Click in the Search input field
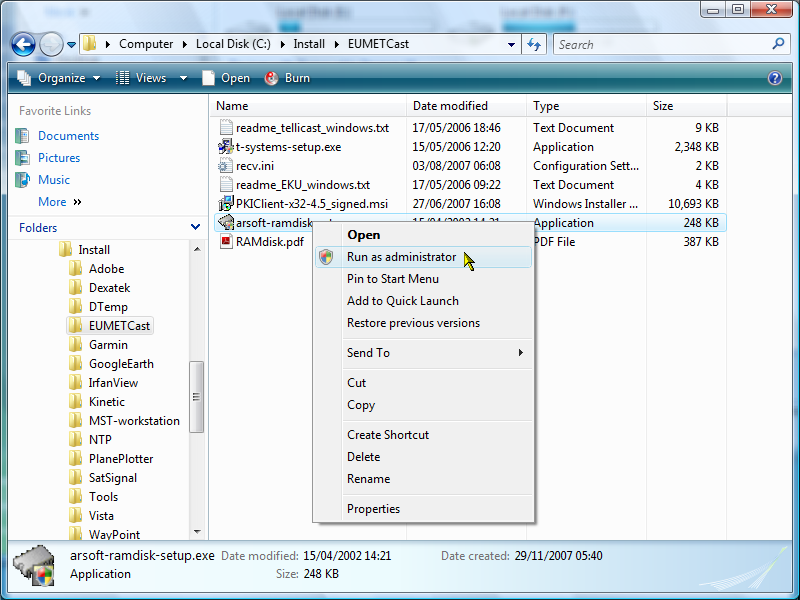The width and height of the screenshot is (800, 600). pyautogui.click(x=663, y=44)
